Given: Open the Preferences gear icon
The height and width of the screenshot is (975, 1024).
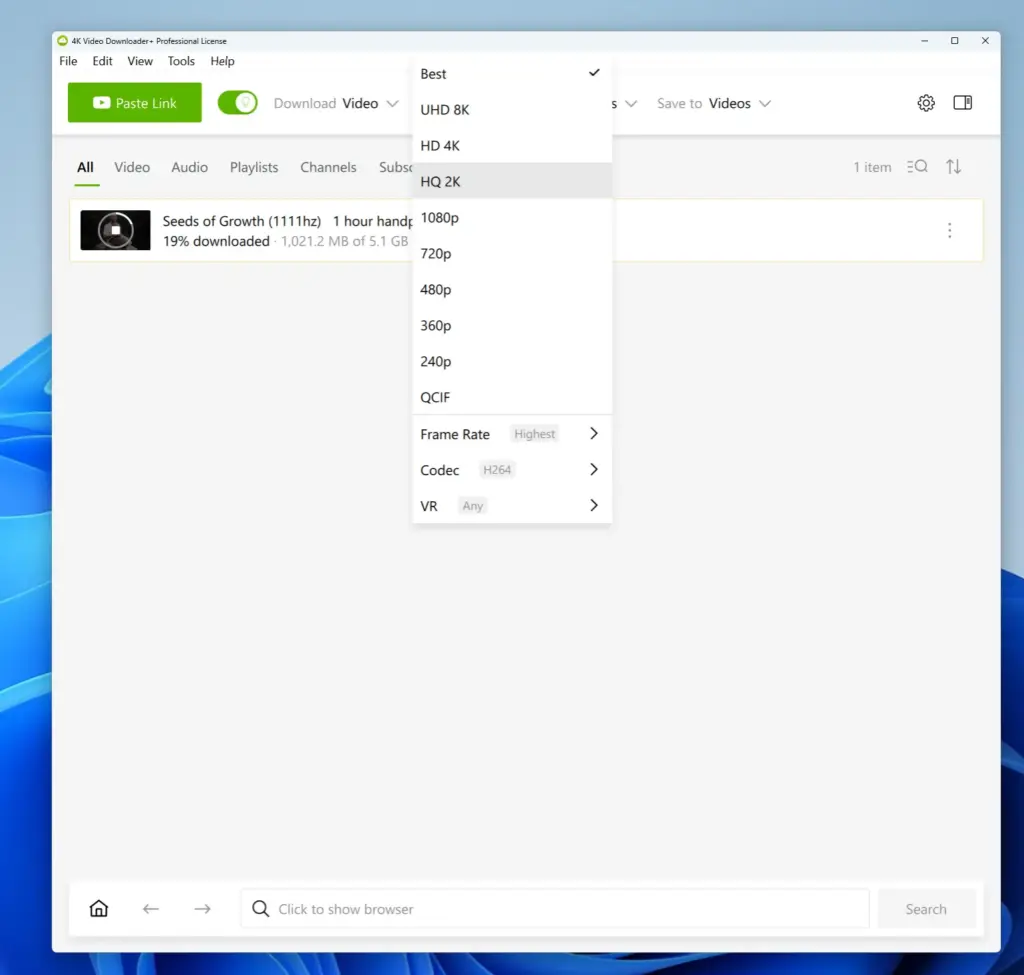Looking at the screenshot, I should [925, 103].
